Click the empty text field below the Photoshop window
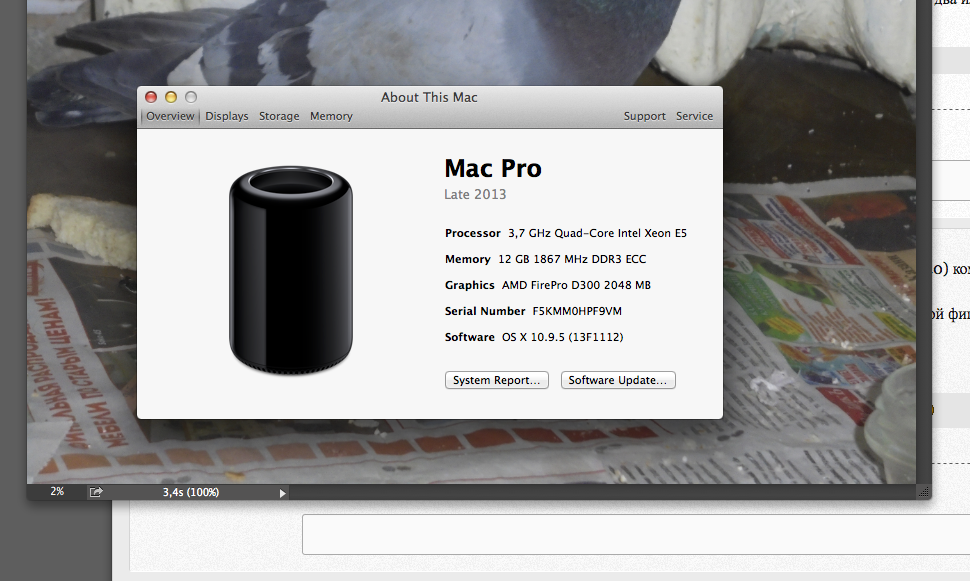Screen dimensions: 970x581 tap(636, 534)
